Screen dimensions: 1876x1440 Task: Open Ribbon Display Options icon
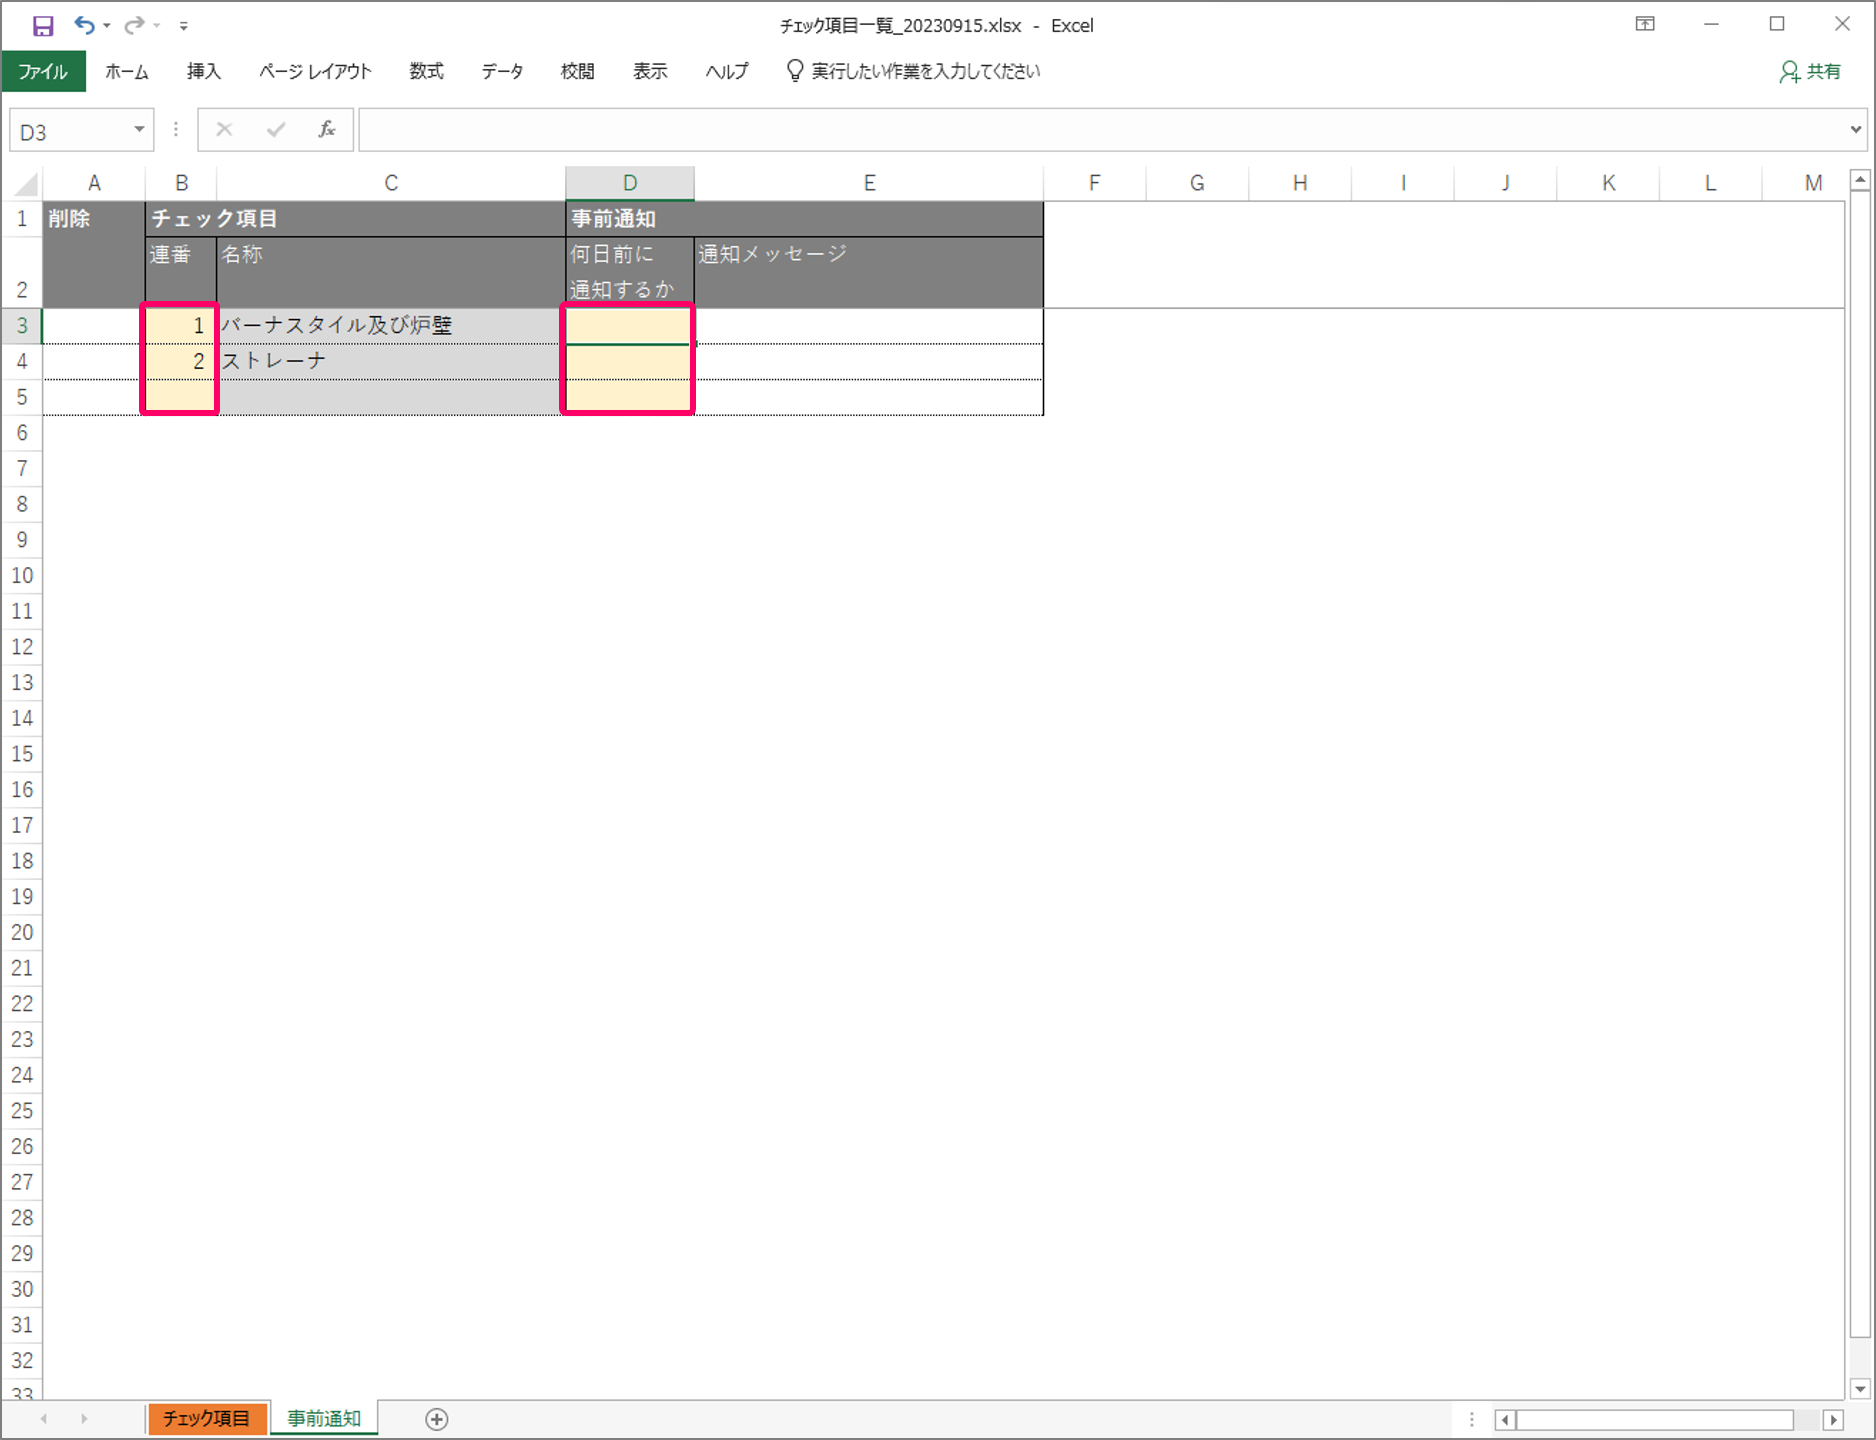click(1645, 25)
